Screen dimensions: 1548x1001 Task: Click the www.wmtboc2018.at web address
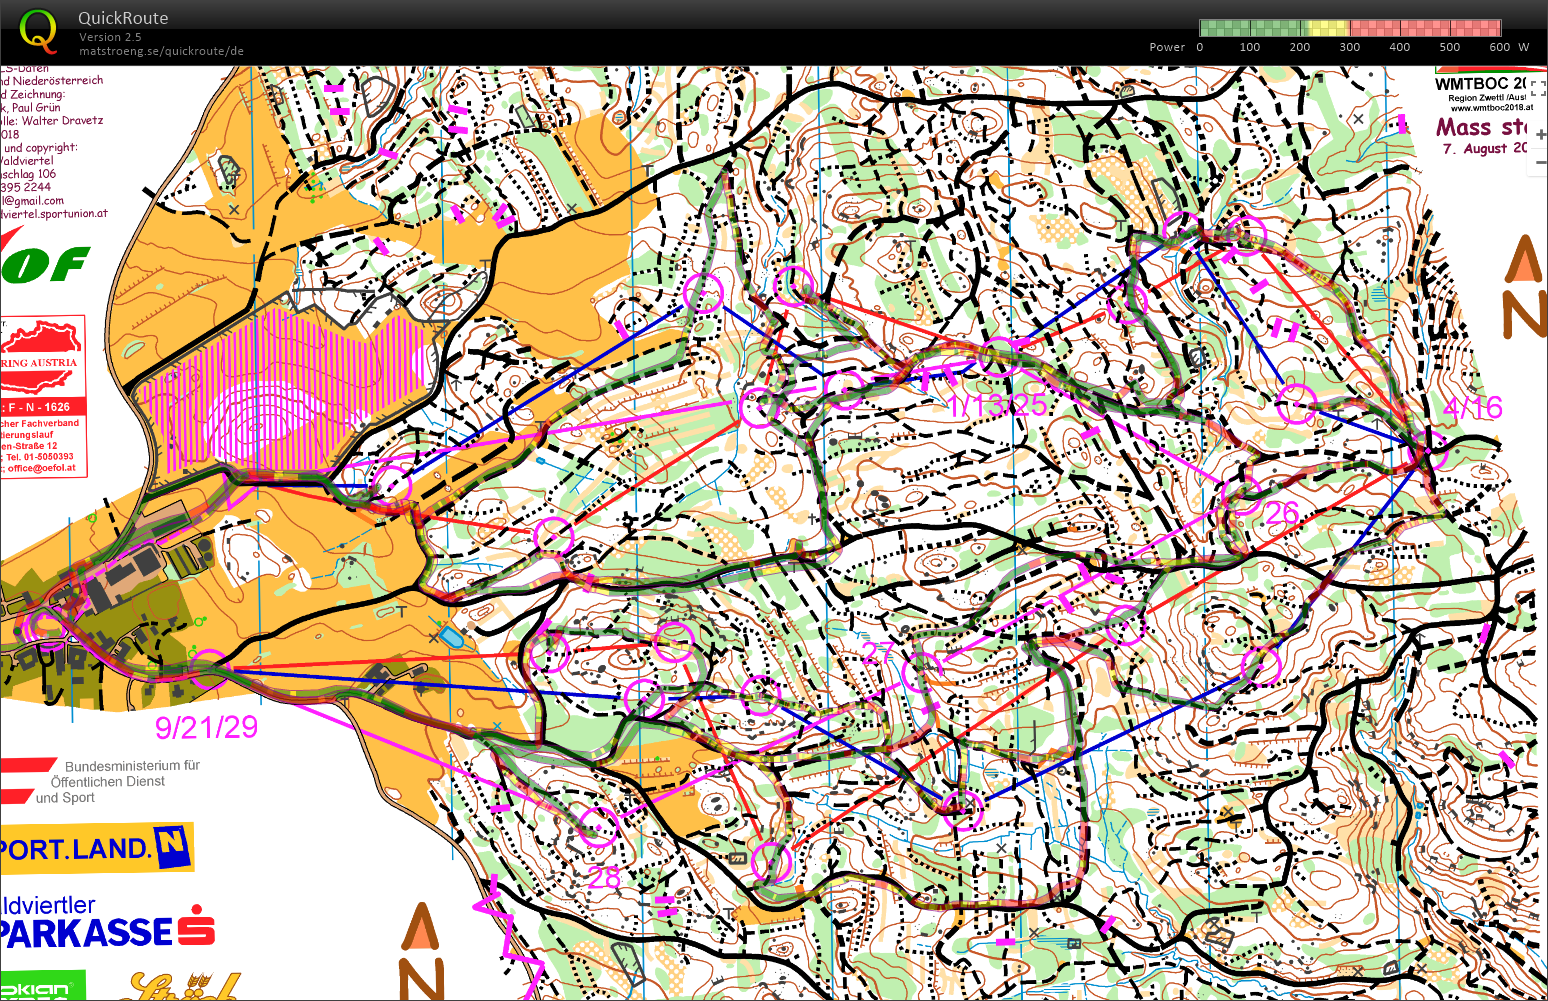[x=1491, y=108]
